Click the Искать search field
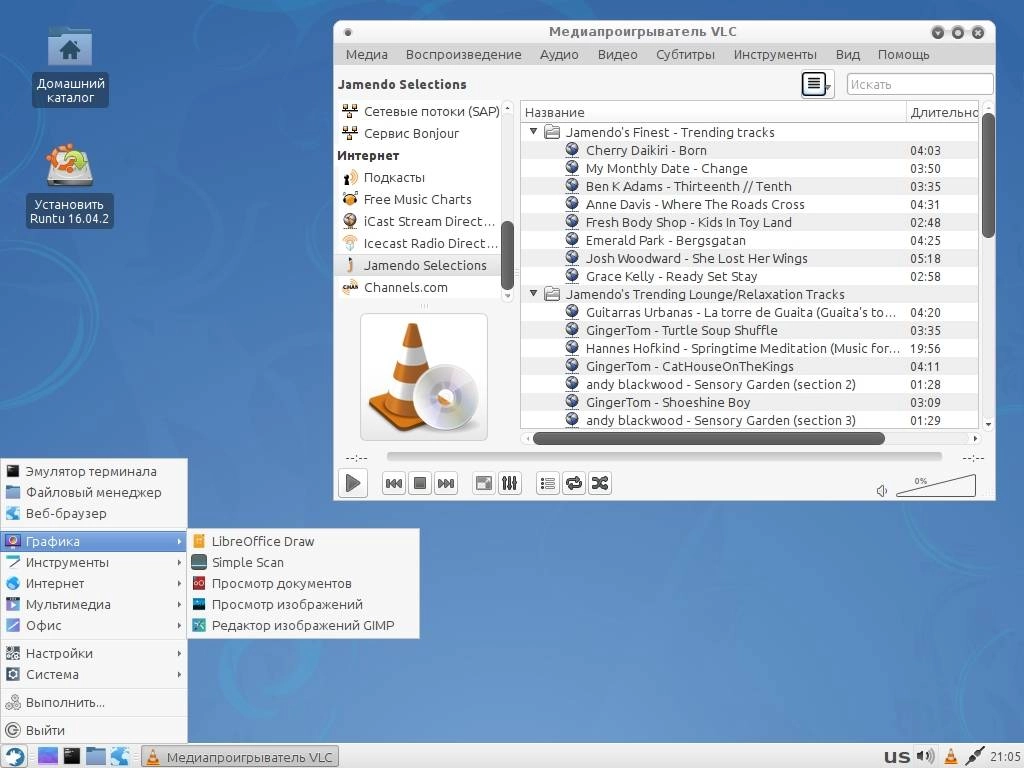1024x768 pixels. (920, 84)
